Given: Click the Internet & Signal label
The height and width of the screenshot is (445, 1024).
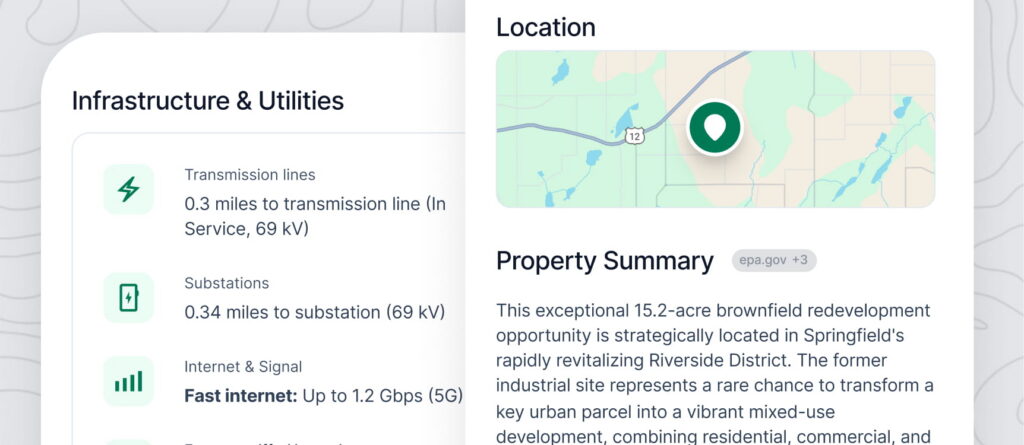Looking at the screenshot, I should pyautogui.click(x=243, y=367).
